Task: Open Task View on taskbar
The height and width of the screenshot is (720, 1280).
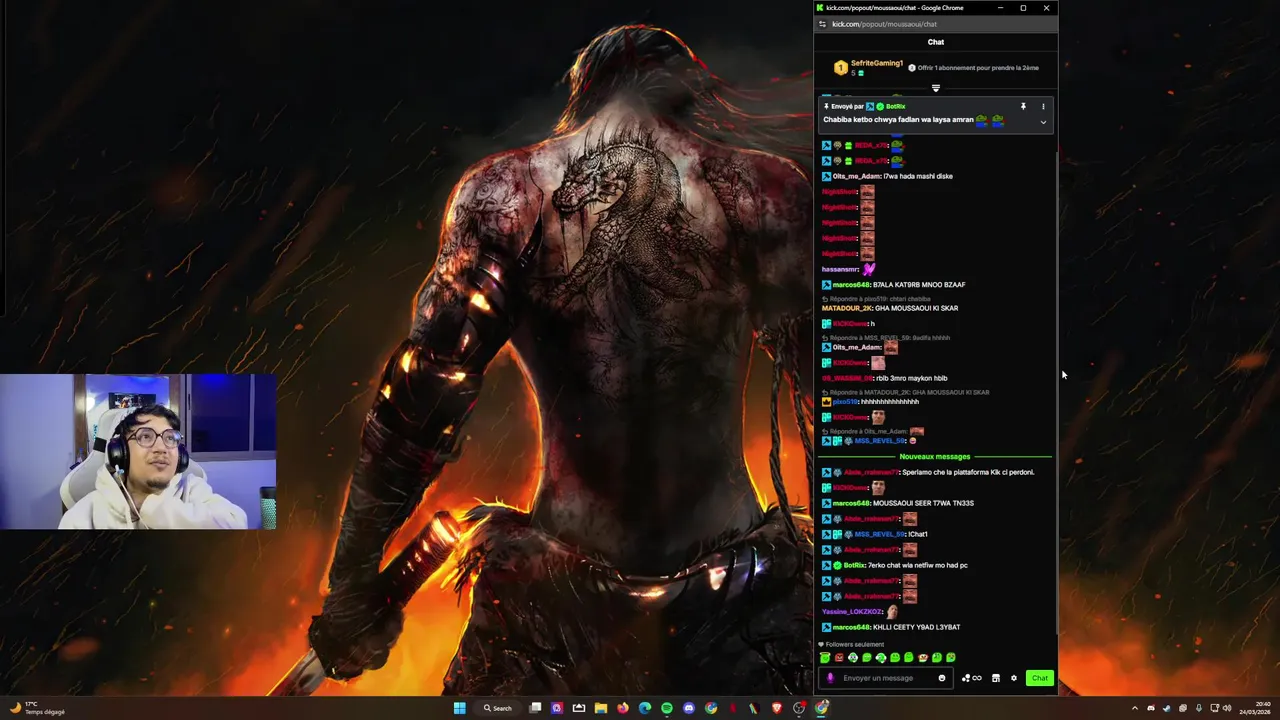Action: point(535,708)
